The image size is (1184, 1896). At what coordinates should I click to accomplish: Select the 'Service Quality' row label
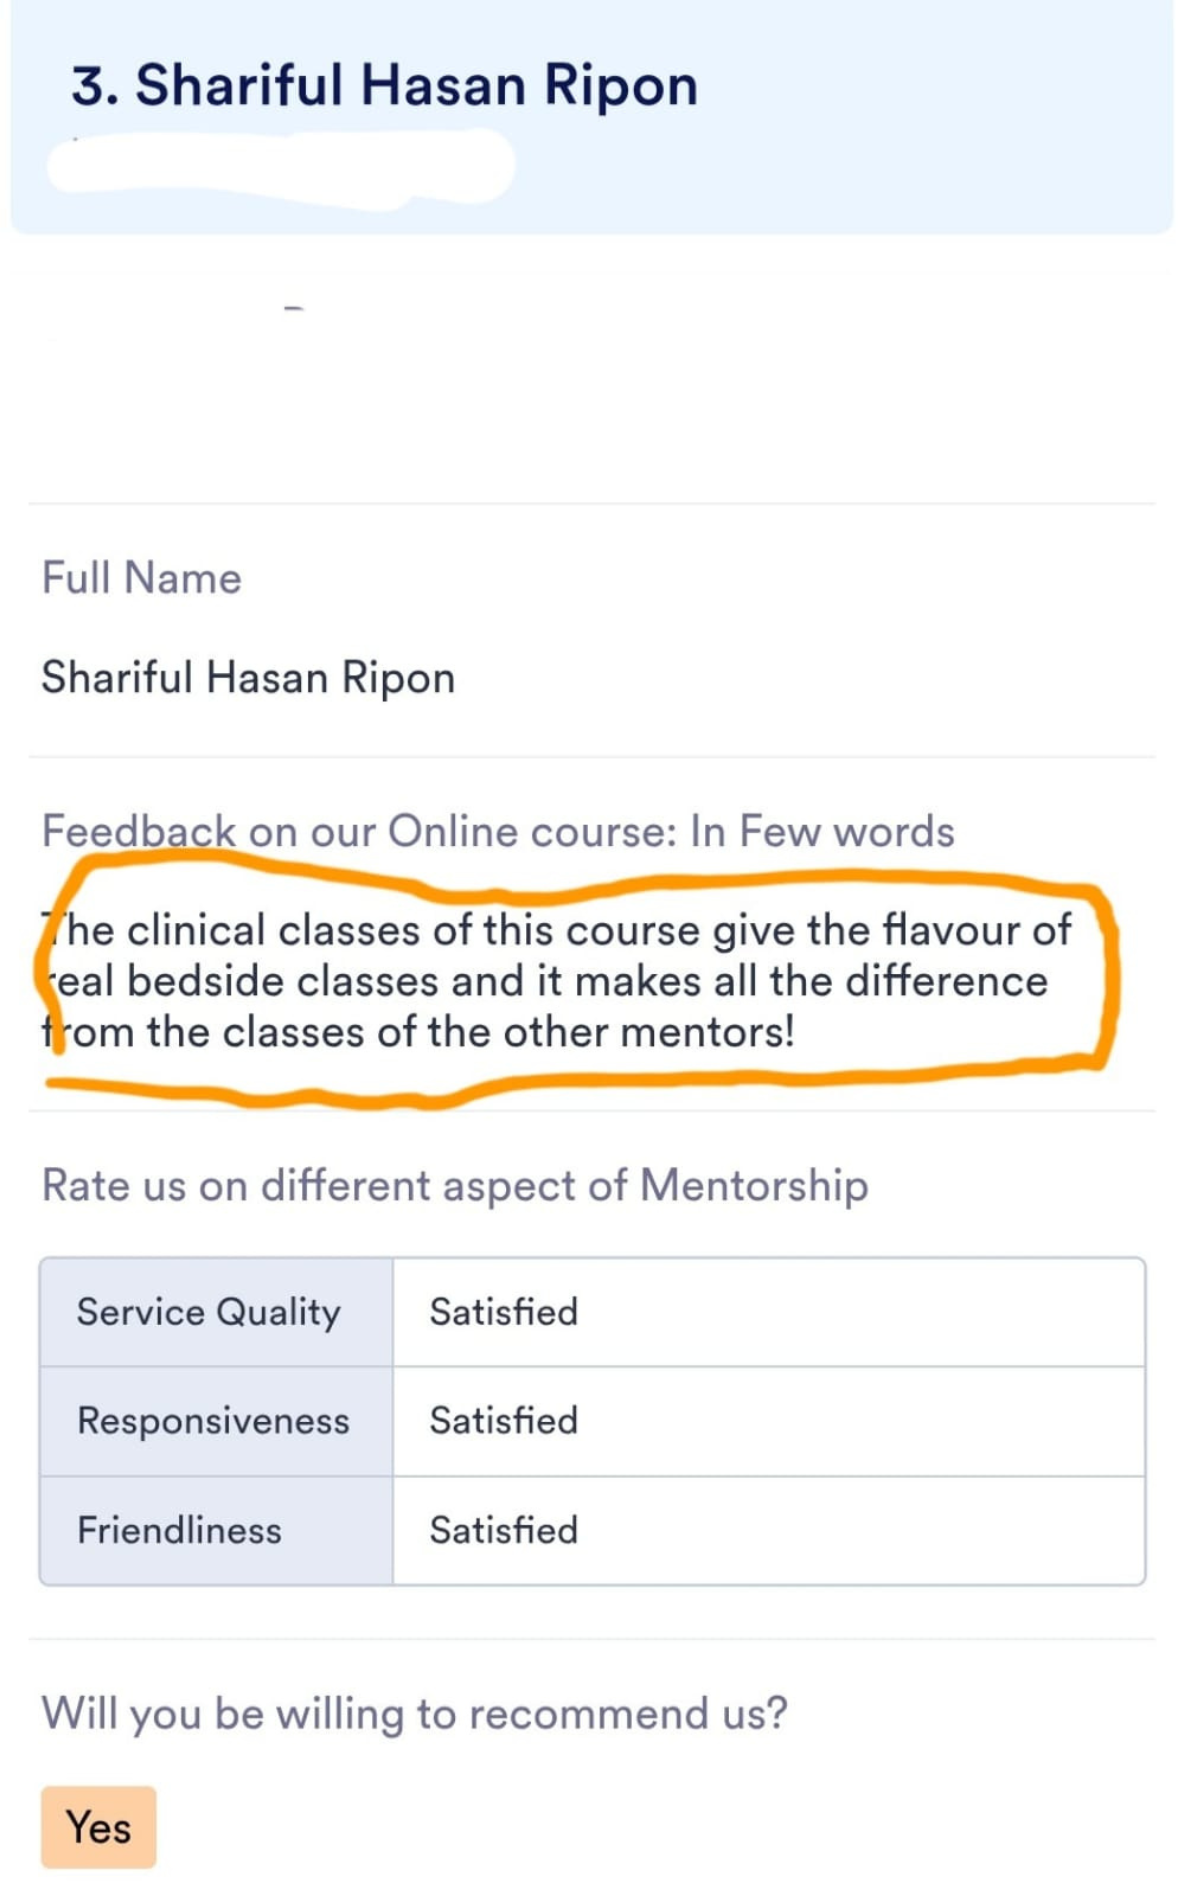[x=209, y=1312]
